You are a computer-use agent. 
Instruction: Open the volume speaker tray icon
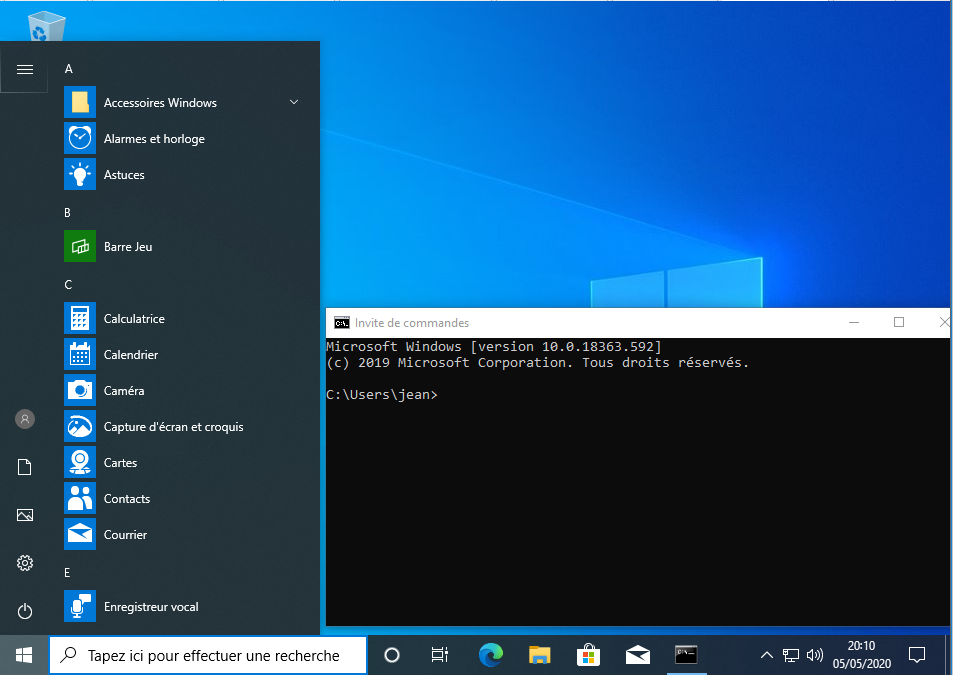pyautogui.click(x=814, y=655)
